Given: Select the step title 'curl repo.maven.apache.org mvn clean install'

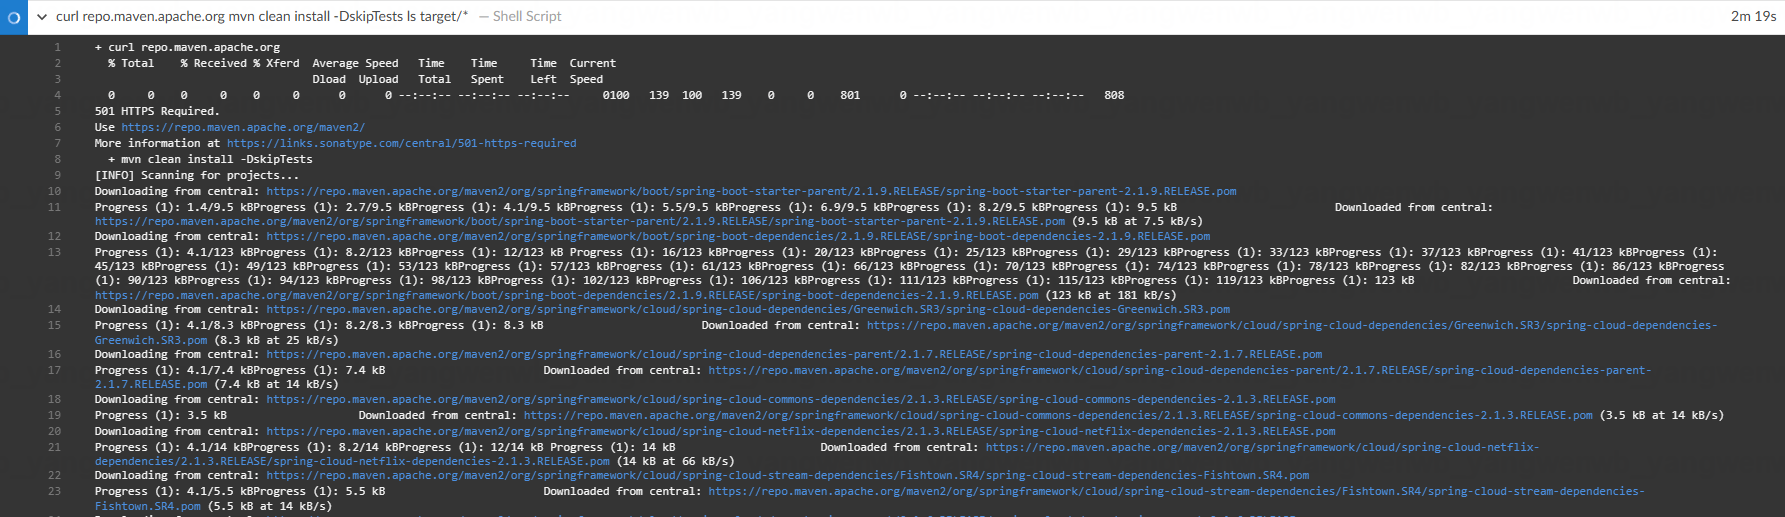Looking at the screenshot, I should pyautogui.click(x=262, y=16).
